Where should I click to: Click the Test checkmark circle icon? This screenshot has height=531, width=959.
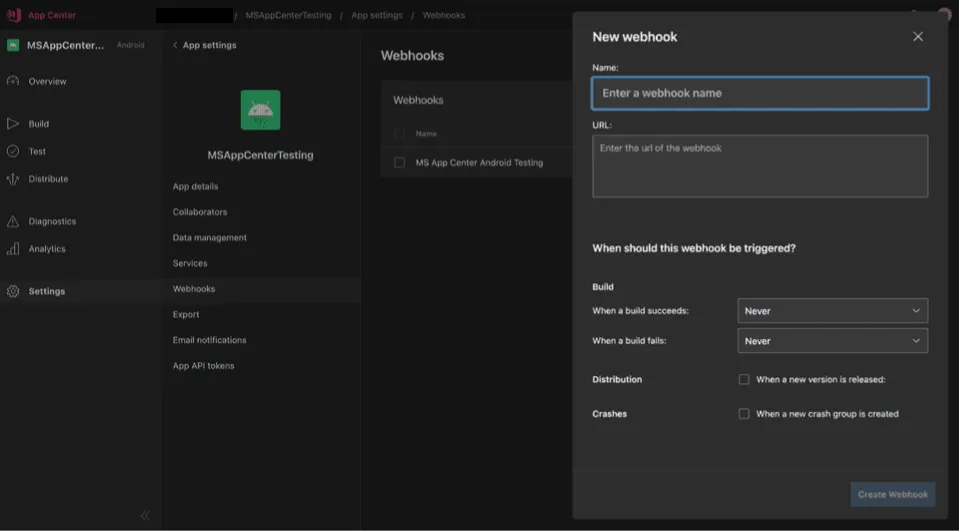pyautogui.click(x=13, y=151)
